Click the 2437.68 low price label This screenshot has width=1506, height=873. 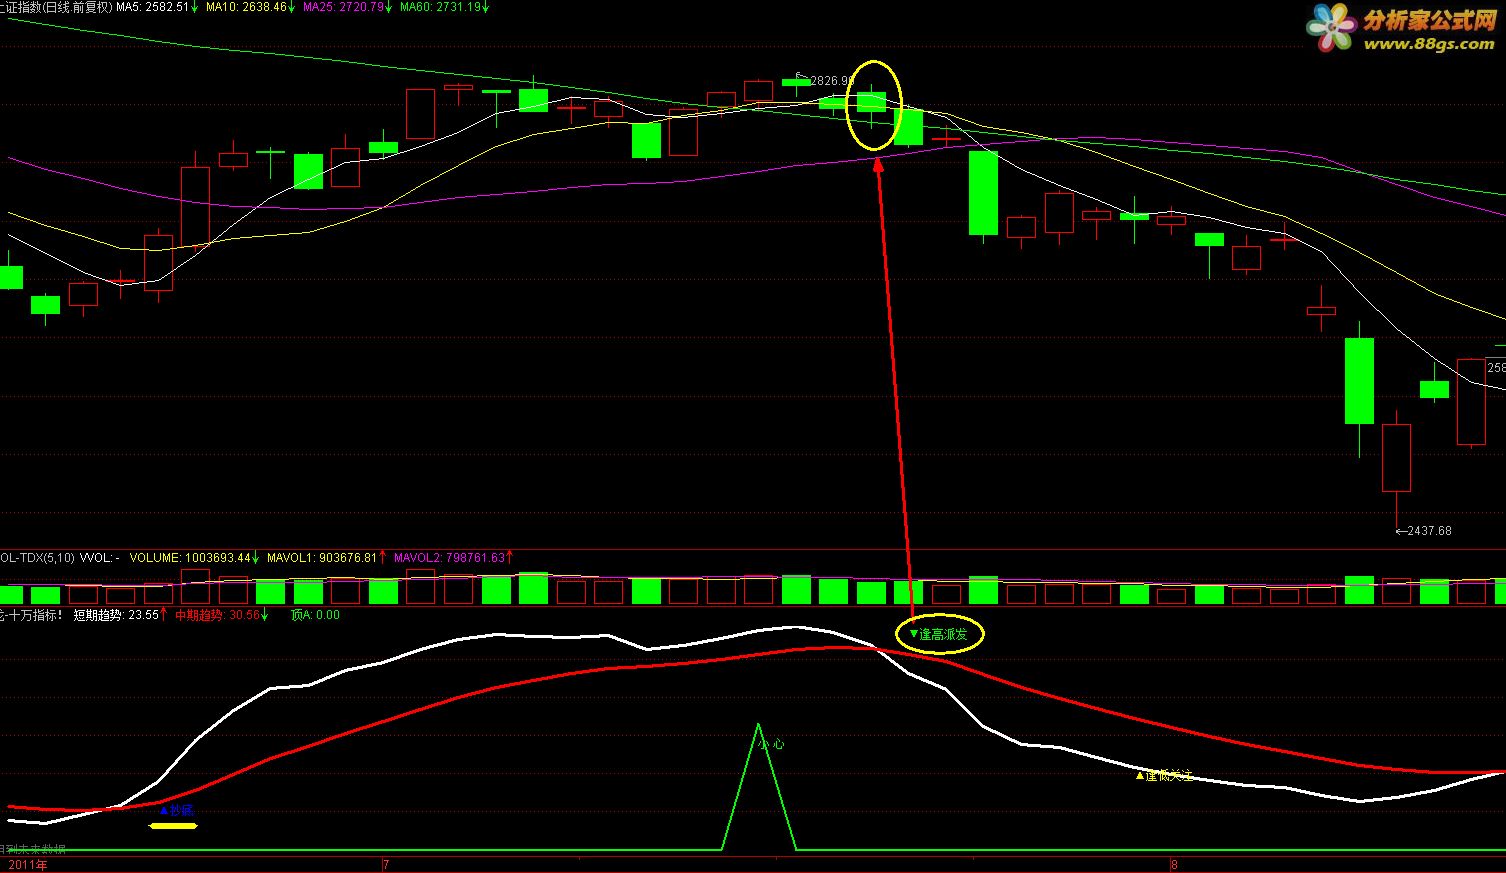tap(1429, 531)
